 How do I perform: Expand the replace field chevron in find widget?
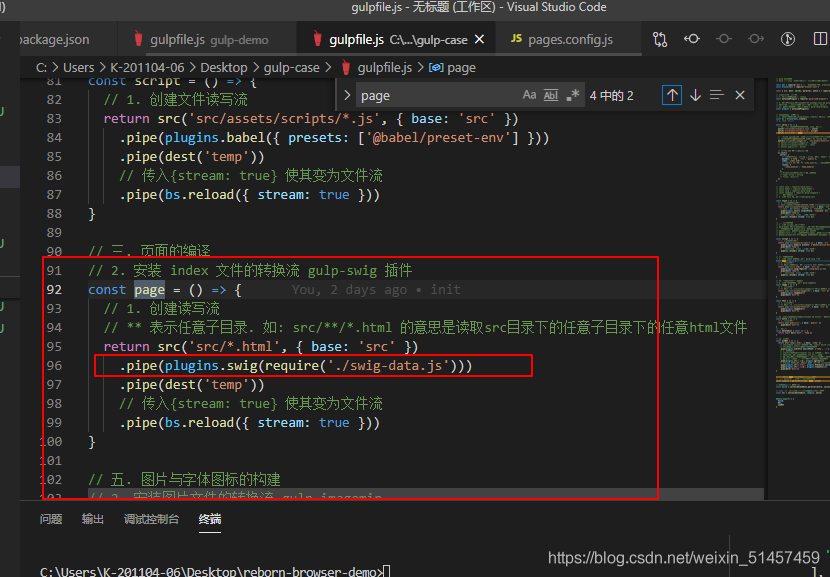click(347, 95)
